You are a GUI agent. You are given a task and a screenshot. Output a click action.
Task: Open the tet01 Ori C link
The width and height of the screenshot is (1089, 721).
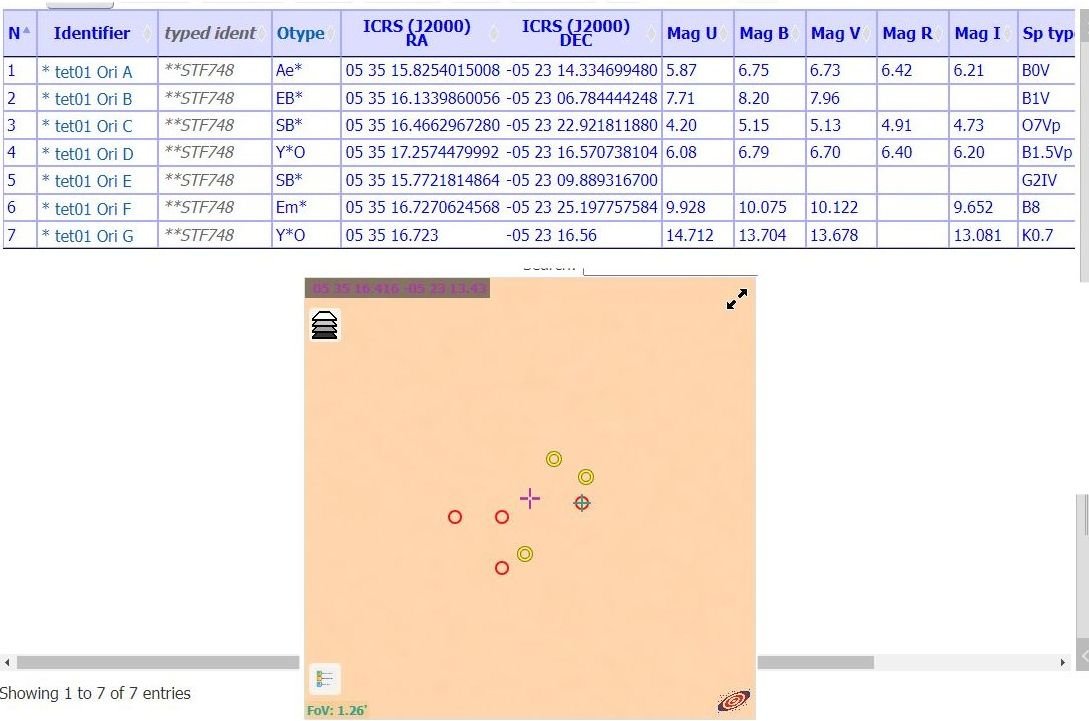[x=93, y=126]
